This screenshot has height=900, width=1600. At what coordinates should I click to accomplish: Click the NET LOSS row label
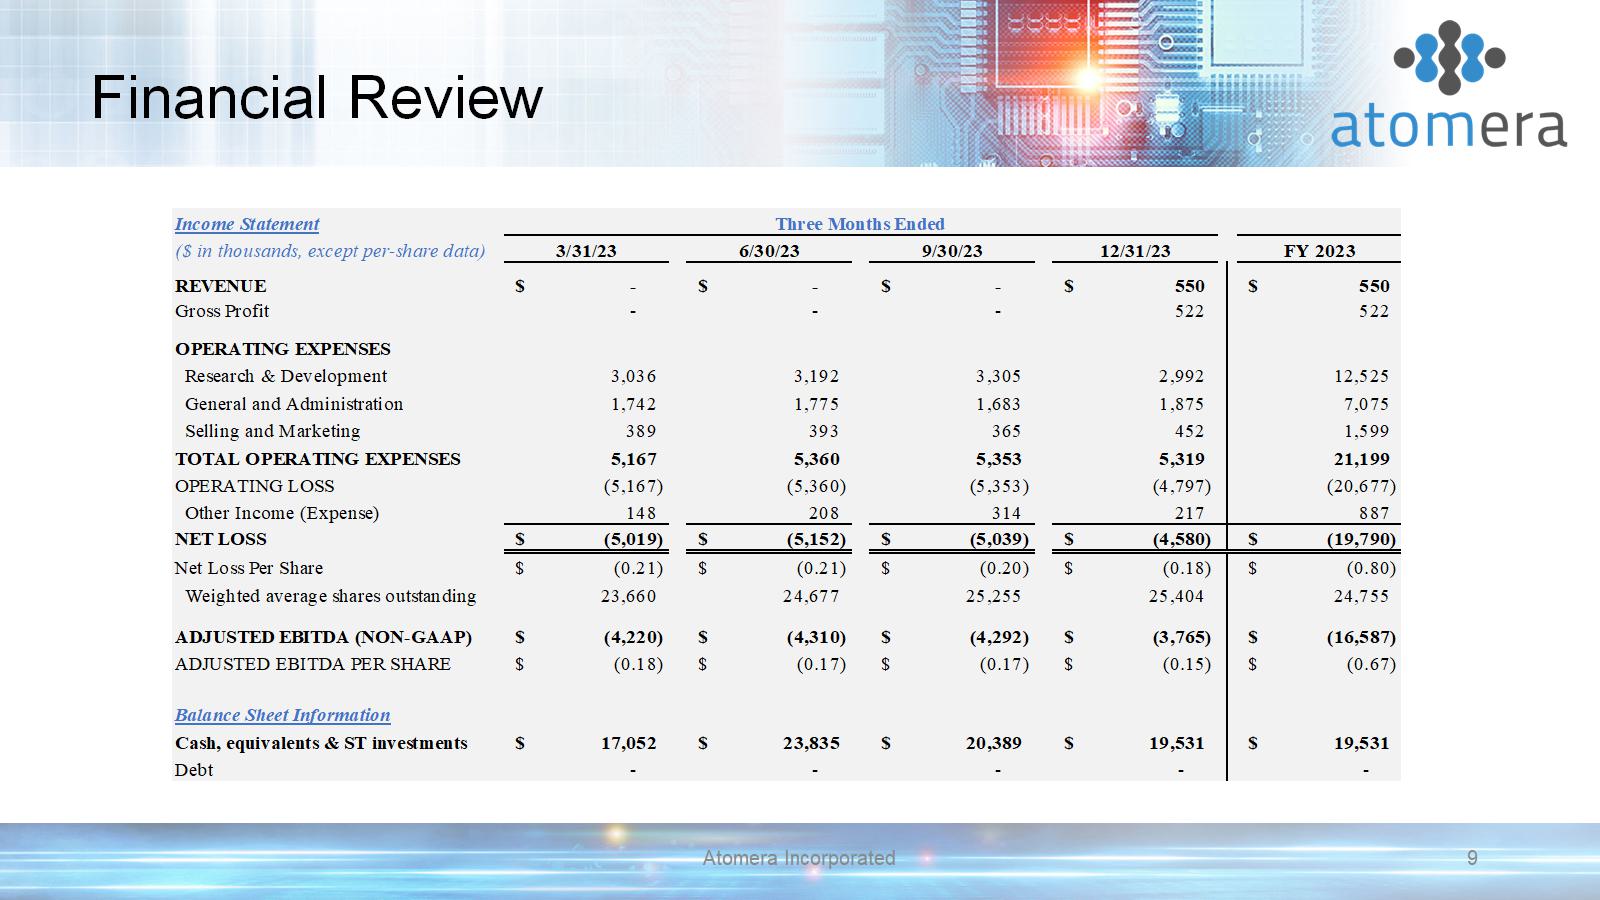tap(221, 539)
